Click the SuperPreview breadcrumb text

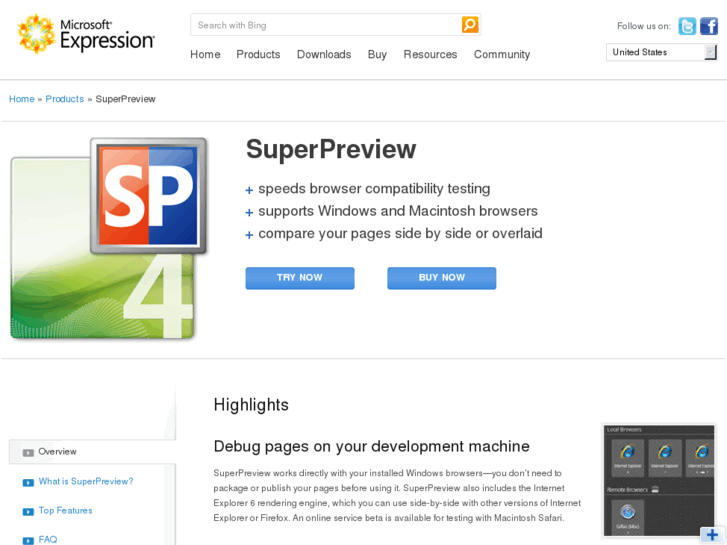coord(125,99)
